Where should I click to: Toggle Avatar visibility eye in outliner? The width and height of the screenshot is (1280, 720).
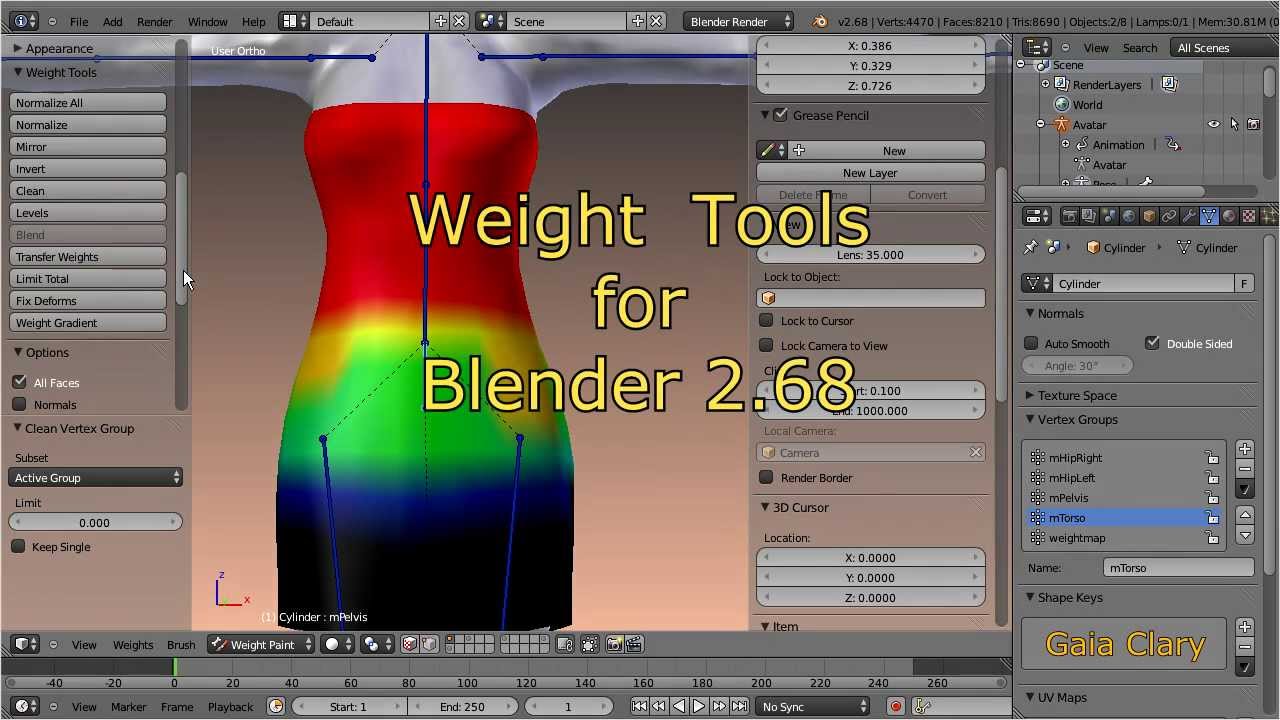click(x=1214, y=125)
